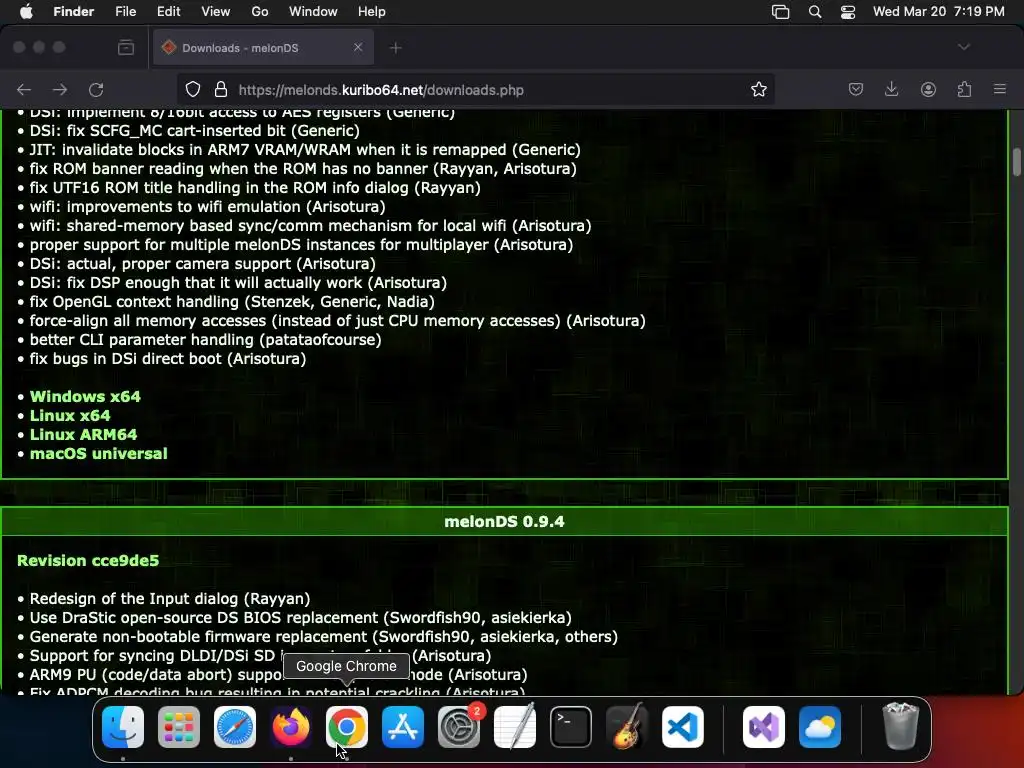Select the Downloads - melonDS tab
The image size is (1024, 768).
point(263,48)
